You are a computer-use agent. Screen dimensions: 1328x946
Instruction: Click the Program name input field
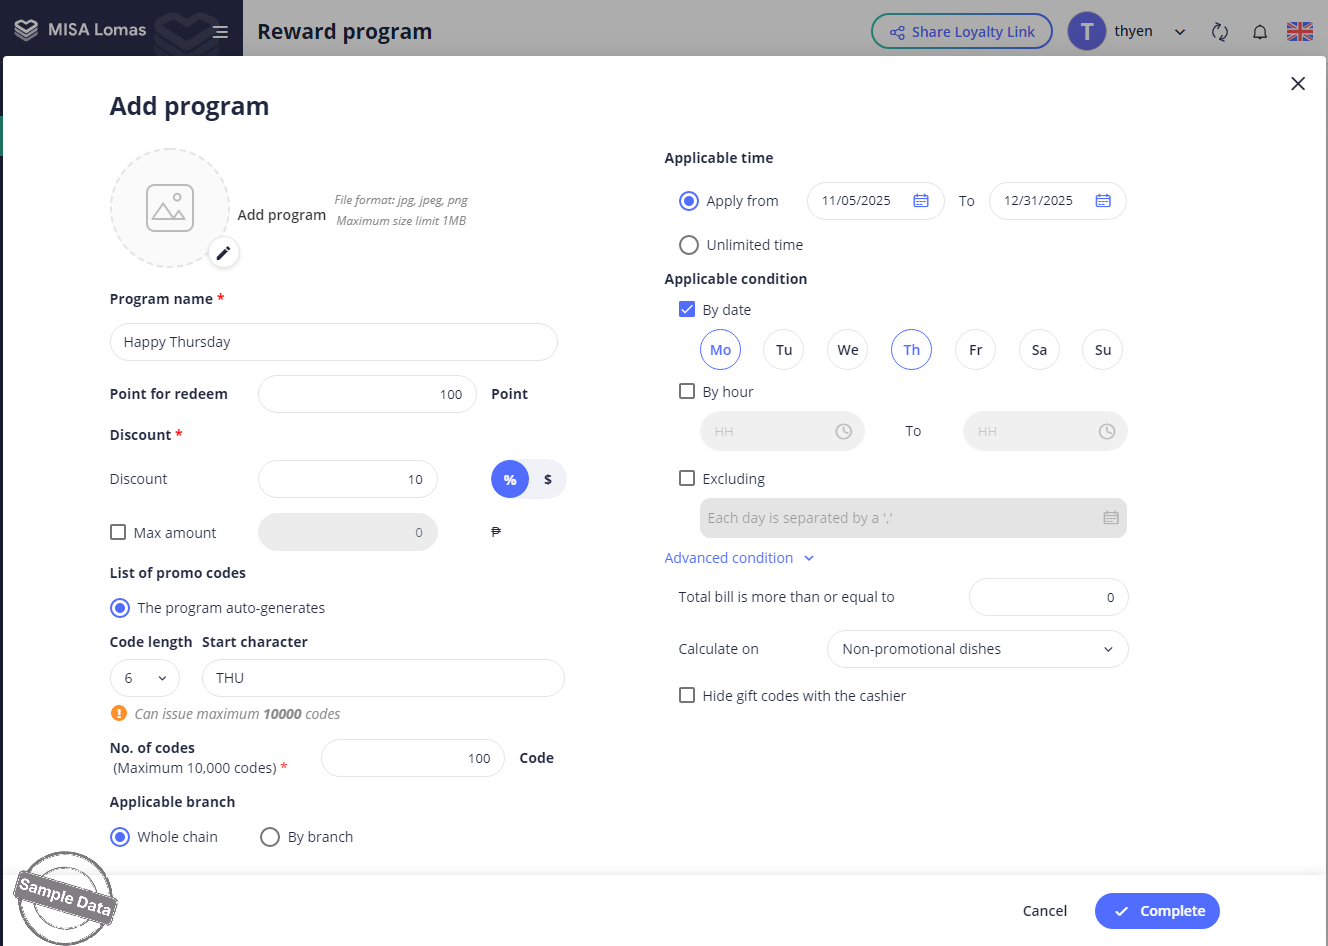[333, 342]
